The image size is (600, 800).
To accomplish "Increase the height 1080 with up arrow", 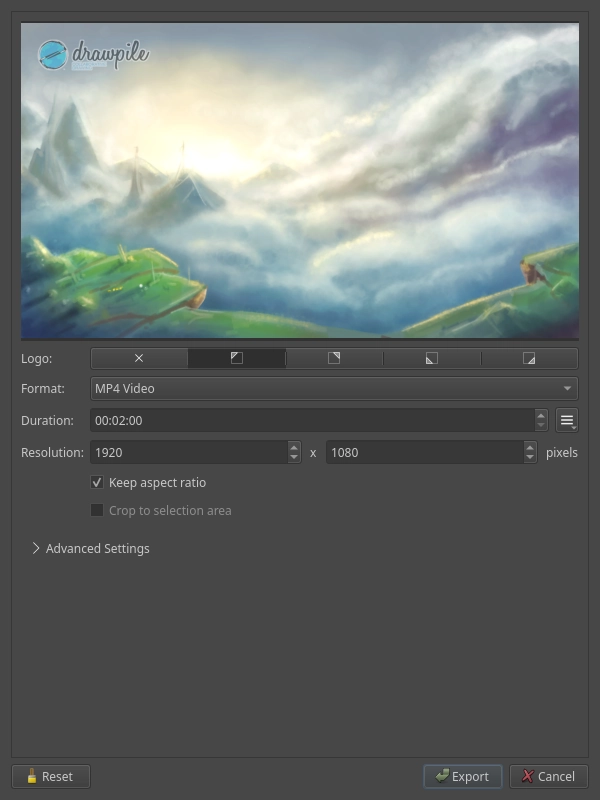I will [x=530, y=447].
